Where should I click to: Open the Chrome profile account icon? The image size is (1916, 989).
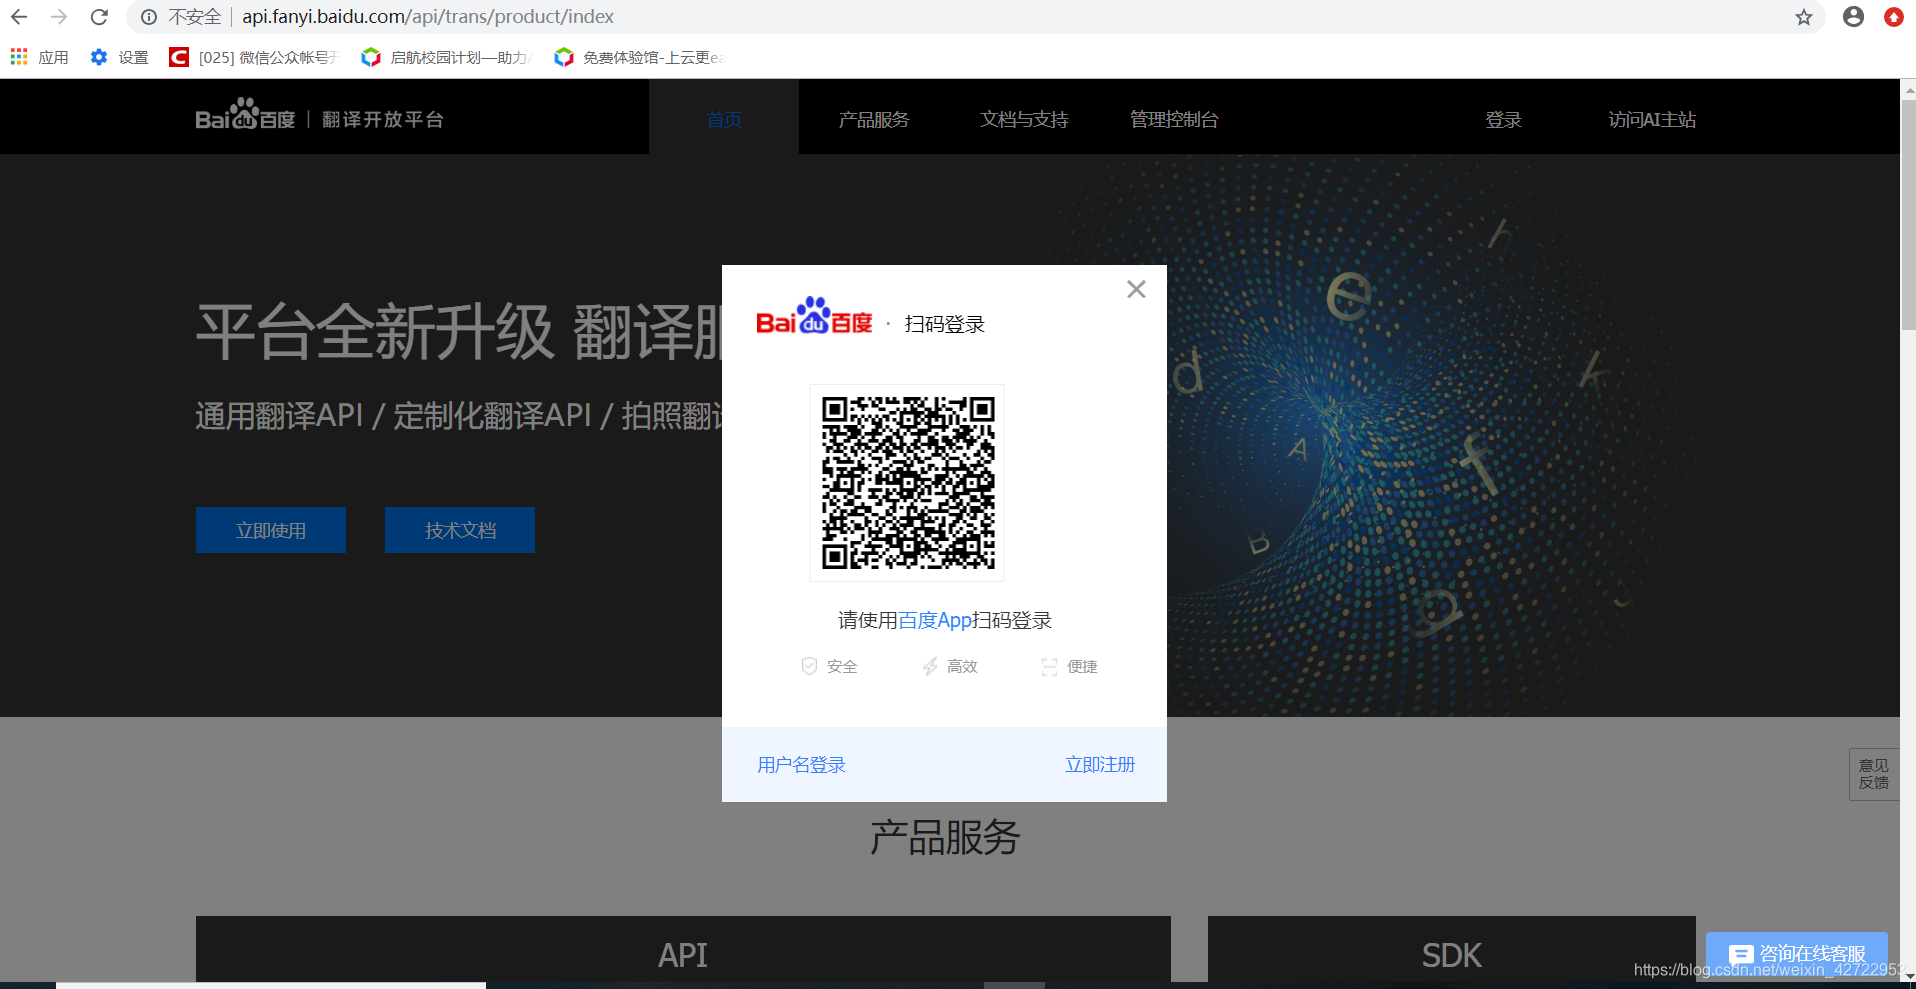tap(1853, 17)
